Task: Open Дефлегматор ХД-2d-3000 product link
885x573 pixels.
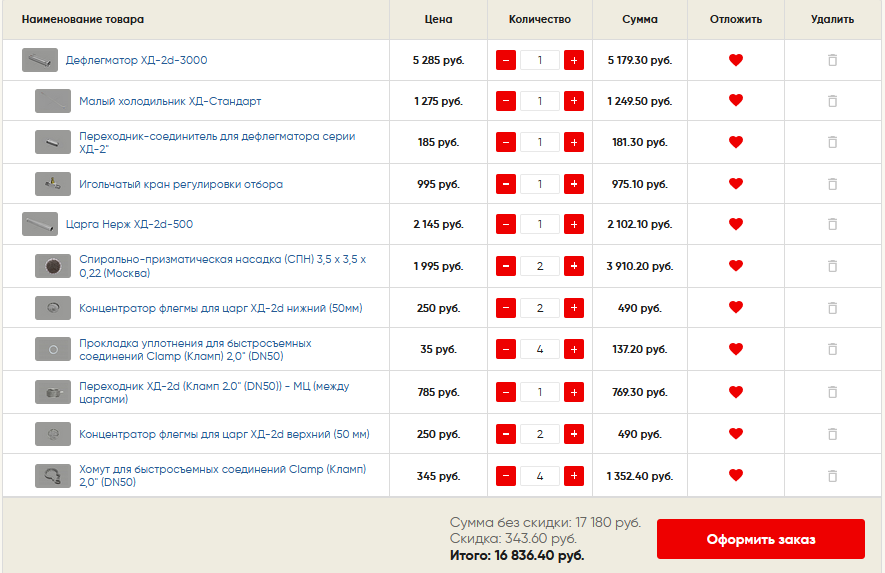Action: click(x=136, y=60)
